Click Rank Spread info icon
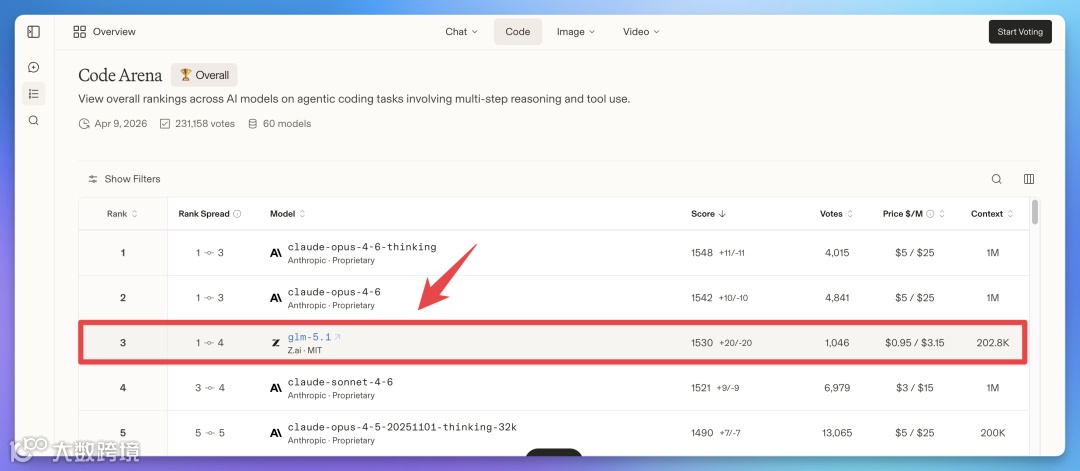 pyautogui.click(x=237, y=214)
